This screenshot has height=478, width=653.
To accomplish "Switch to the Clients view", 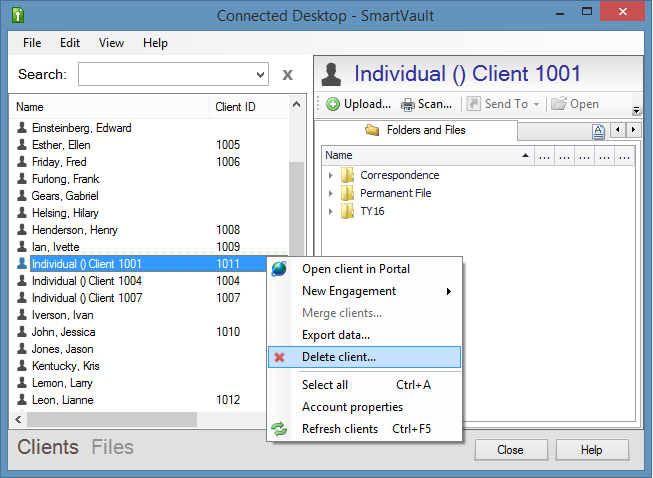I will [x=48, y=448].
